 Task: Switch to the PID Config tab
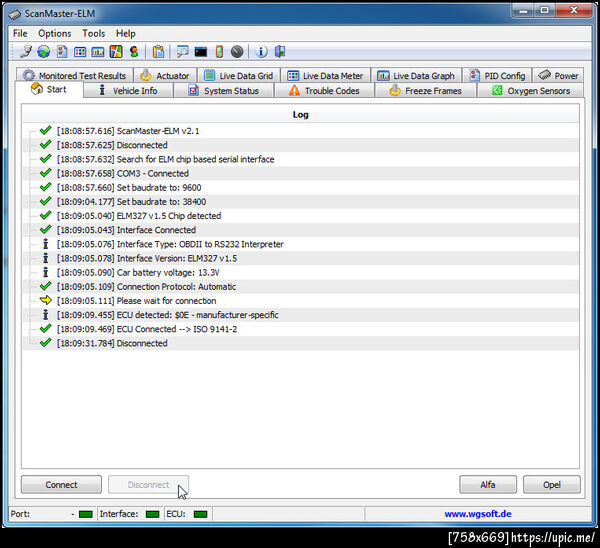tap(497, 75)
